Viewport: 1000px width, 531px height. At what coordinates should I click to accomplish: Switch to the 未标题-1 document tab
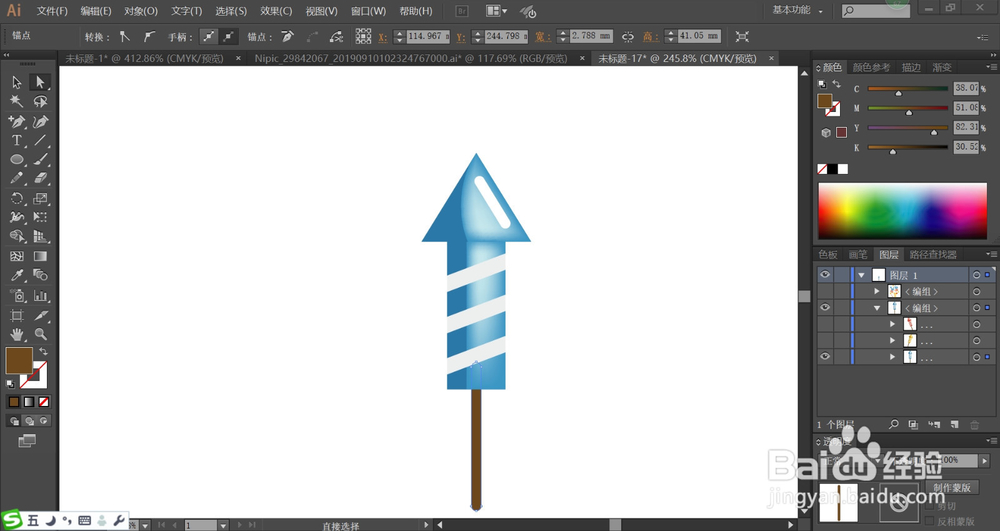point(144,58)
